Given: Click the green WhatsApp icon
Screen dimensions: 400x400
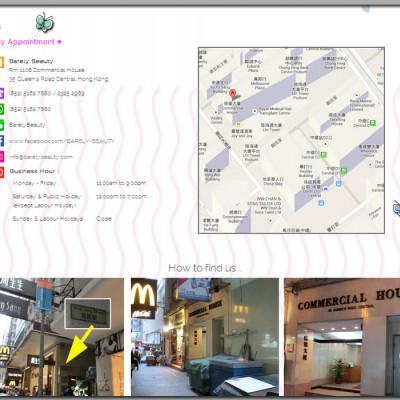Looking at the screenshot, I should 1,109.
